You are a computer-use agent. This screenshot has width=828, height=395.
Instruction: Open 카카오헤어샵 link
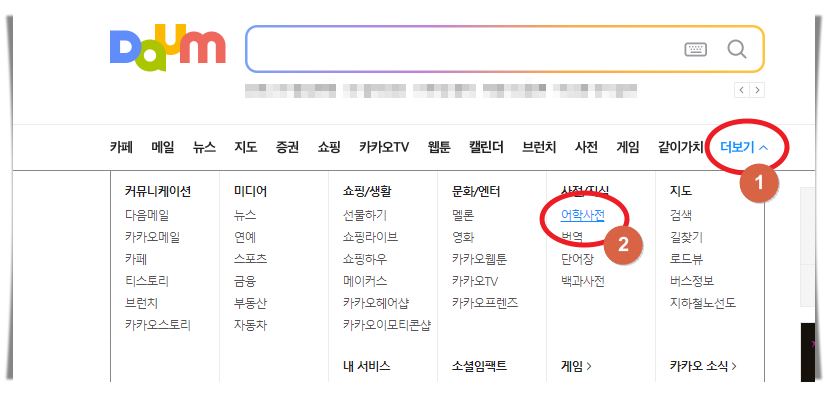pyautogui.click(x=375, y=303)
